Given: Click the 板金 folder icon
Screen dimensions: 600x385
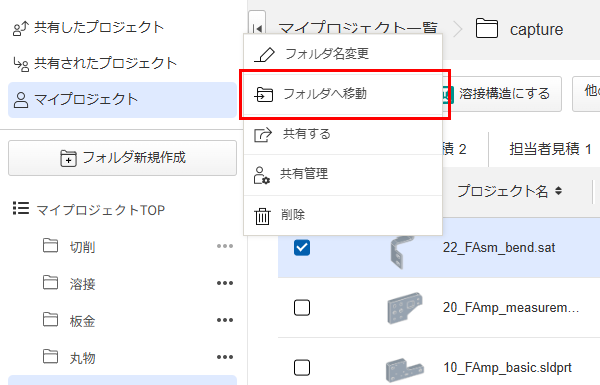Looking at the screenshot, I should [x=51, y=319].
